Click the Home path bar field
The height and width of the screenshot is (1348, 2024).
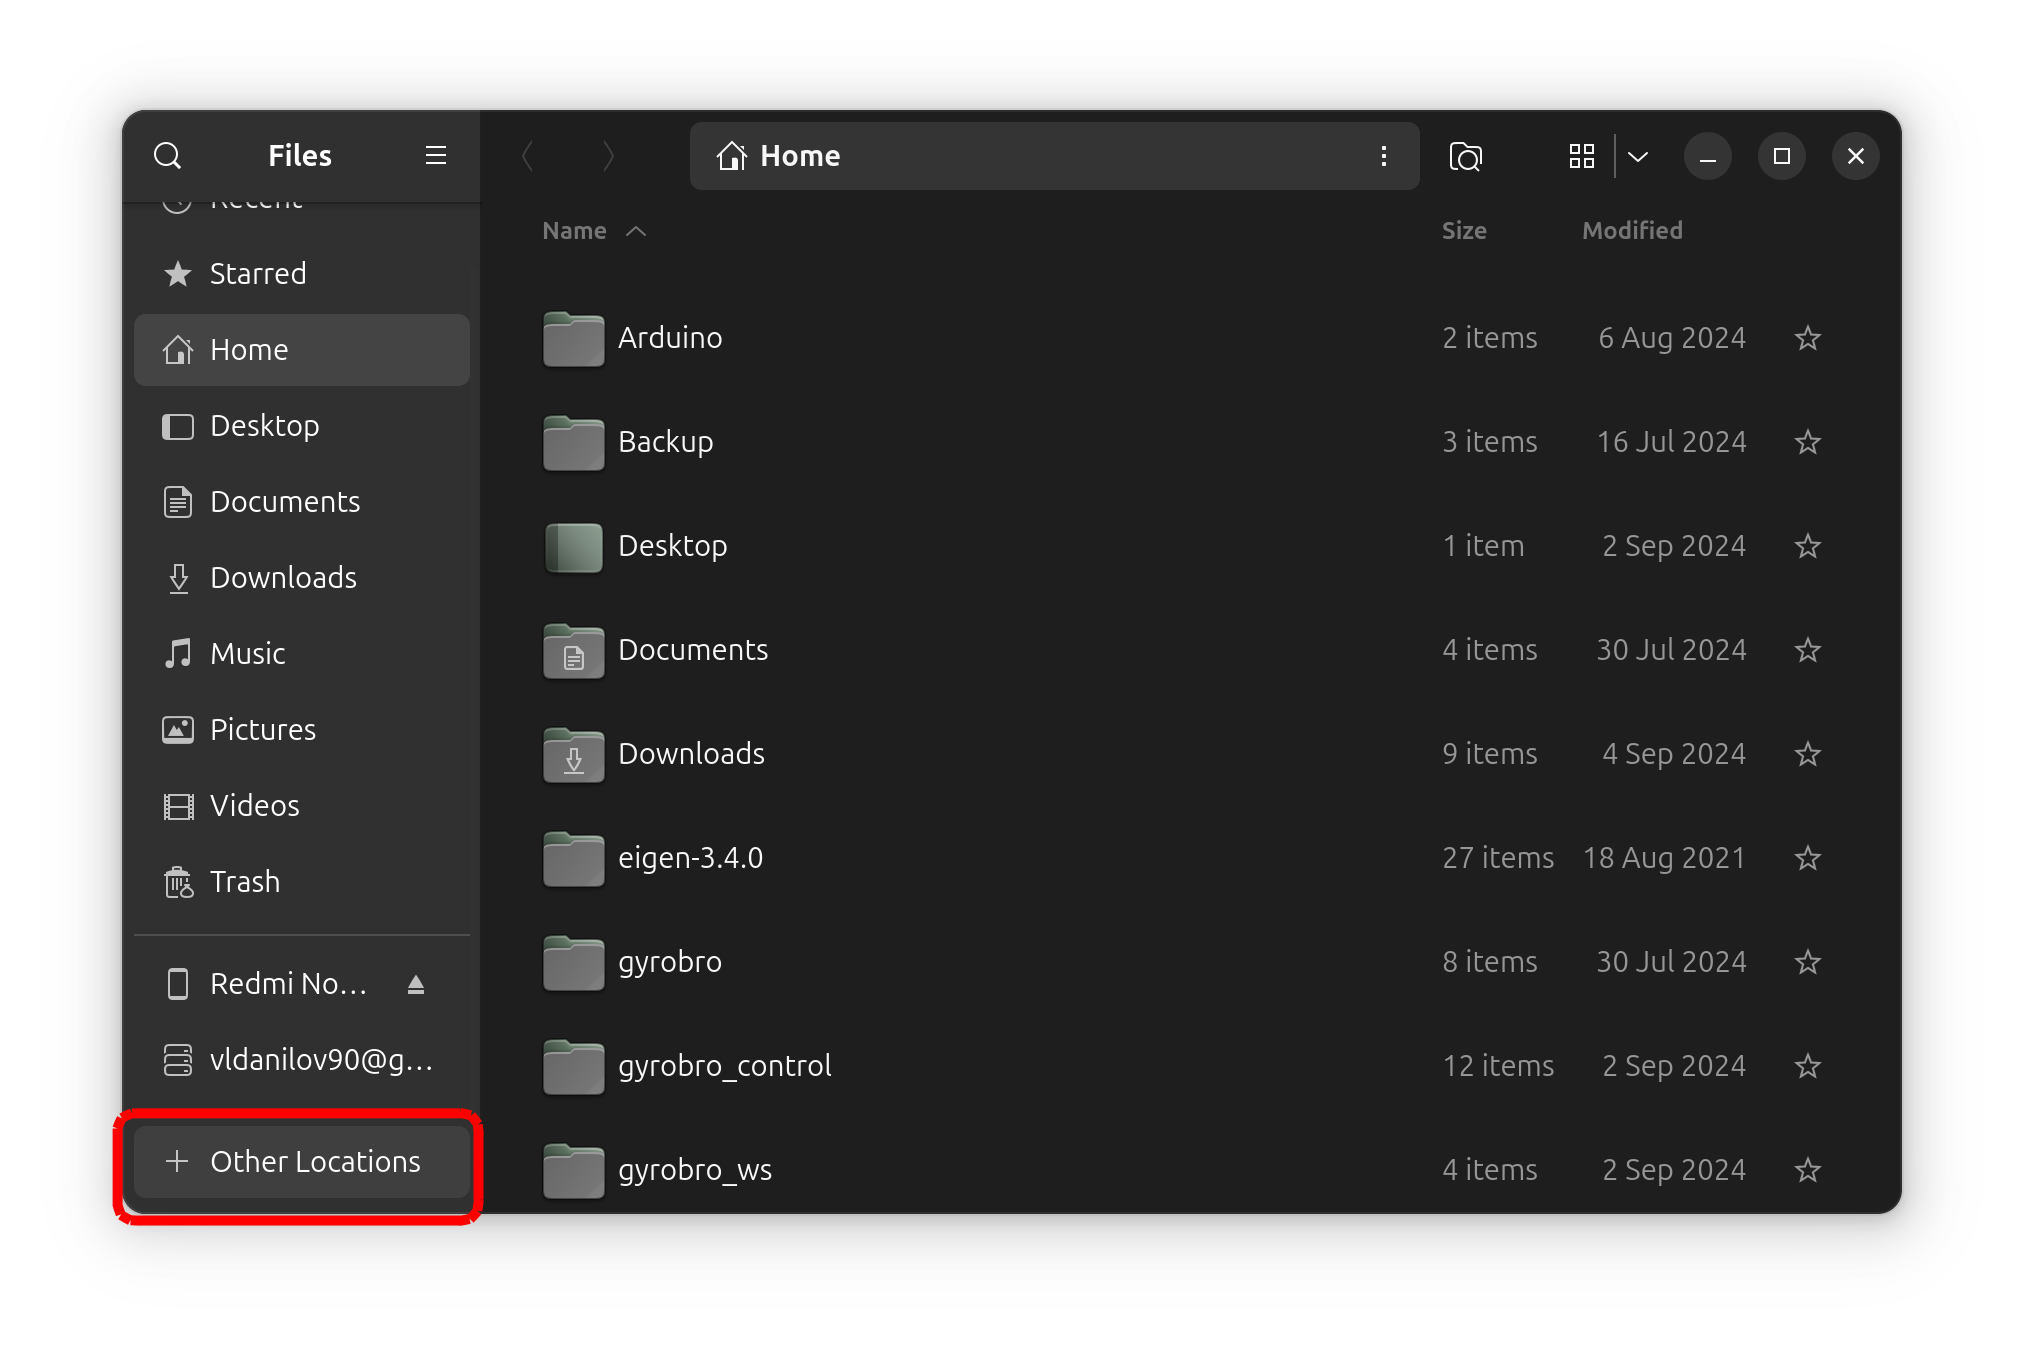(1050, 156)
